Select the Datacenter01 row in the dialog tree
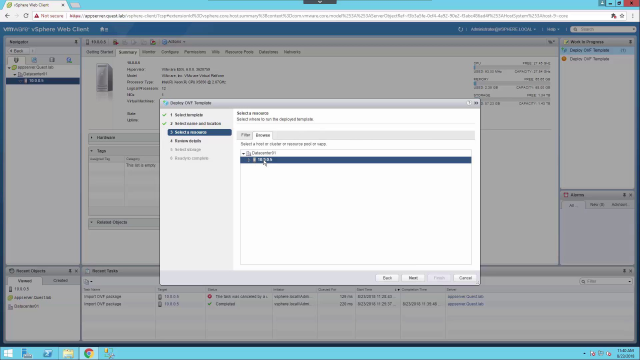The height and width of the screenshot is (360, 640). pyautogui.click(x=356, y=153)
